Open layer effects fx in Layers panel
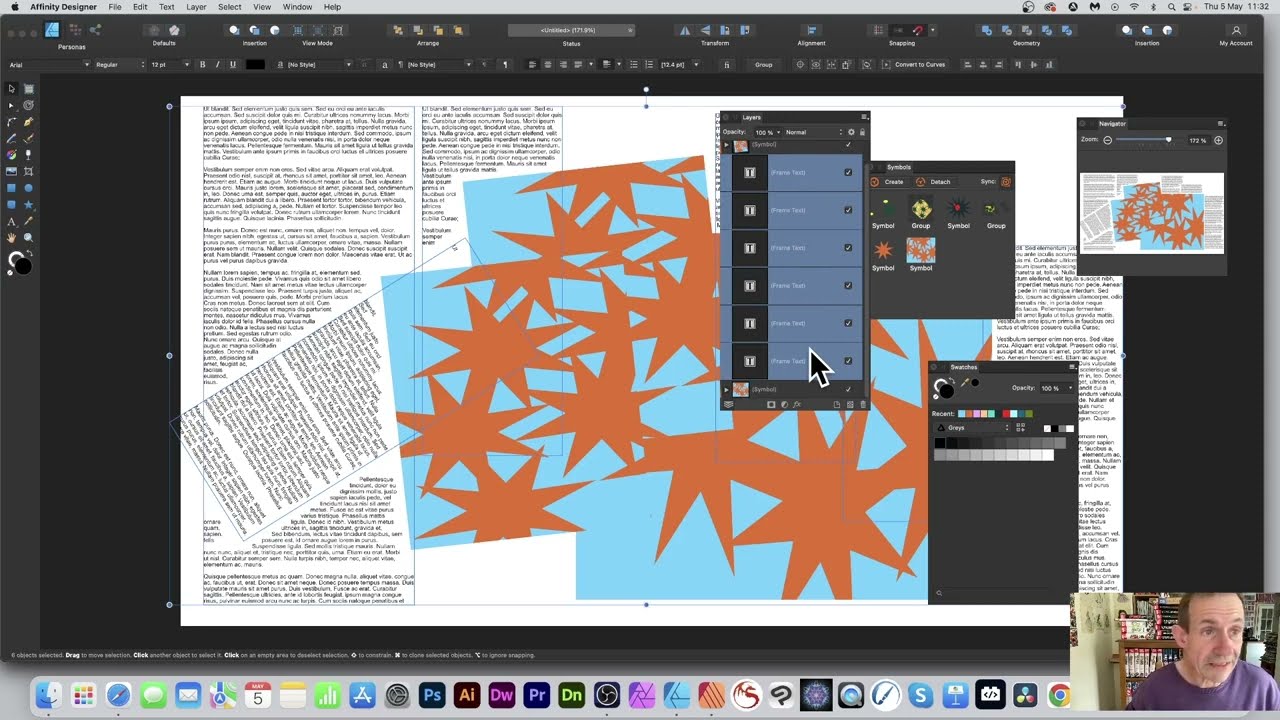This screenshot has height=720, width=1280. coord(797,404)
